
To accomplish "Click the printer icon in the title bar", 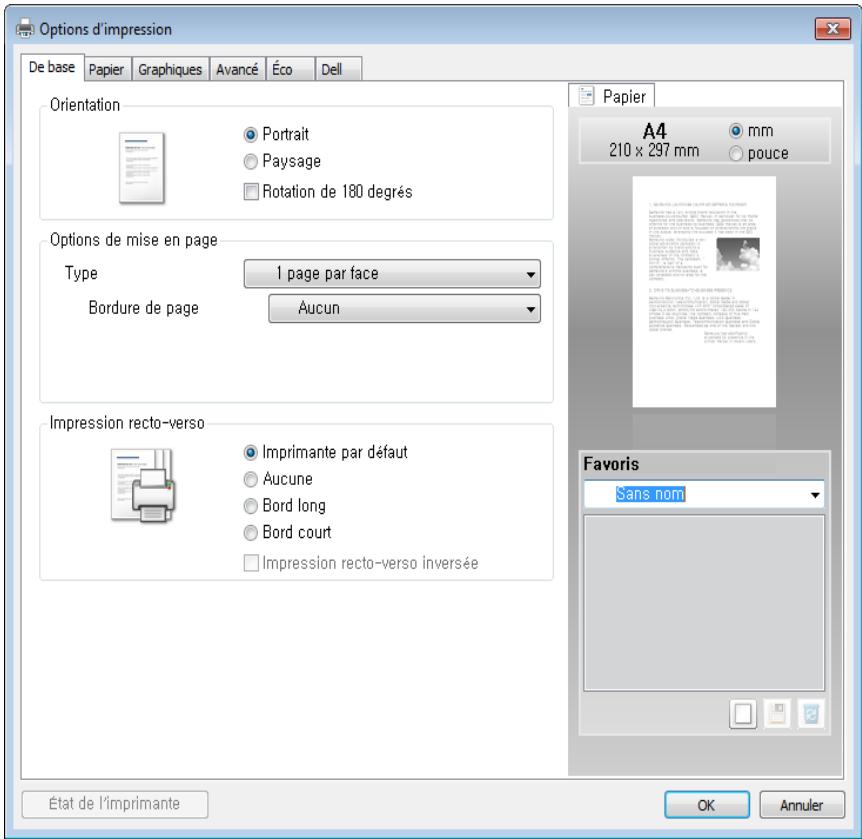I will (x=25, y=28).
